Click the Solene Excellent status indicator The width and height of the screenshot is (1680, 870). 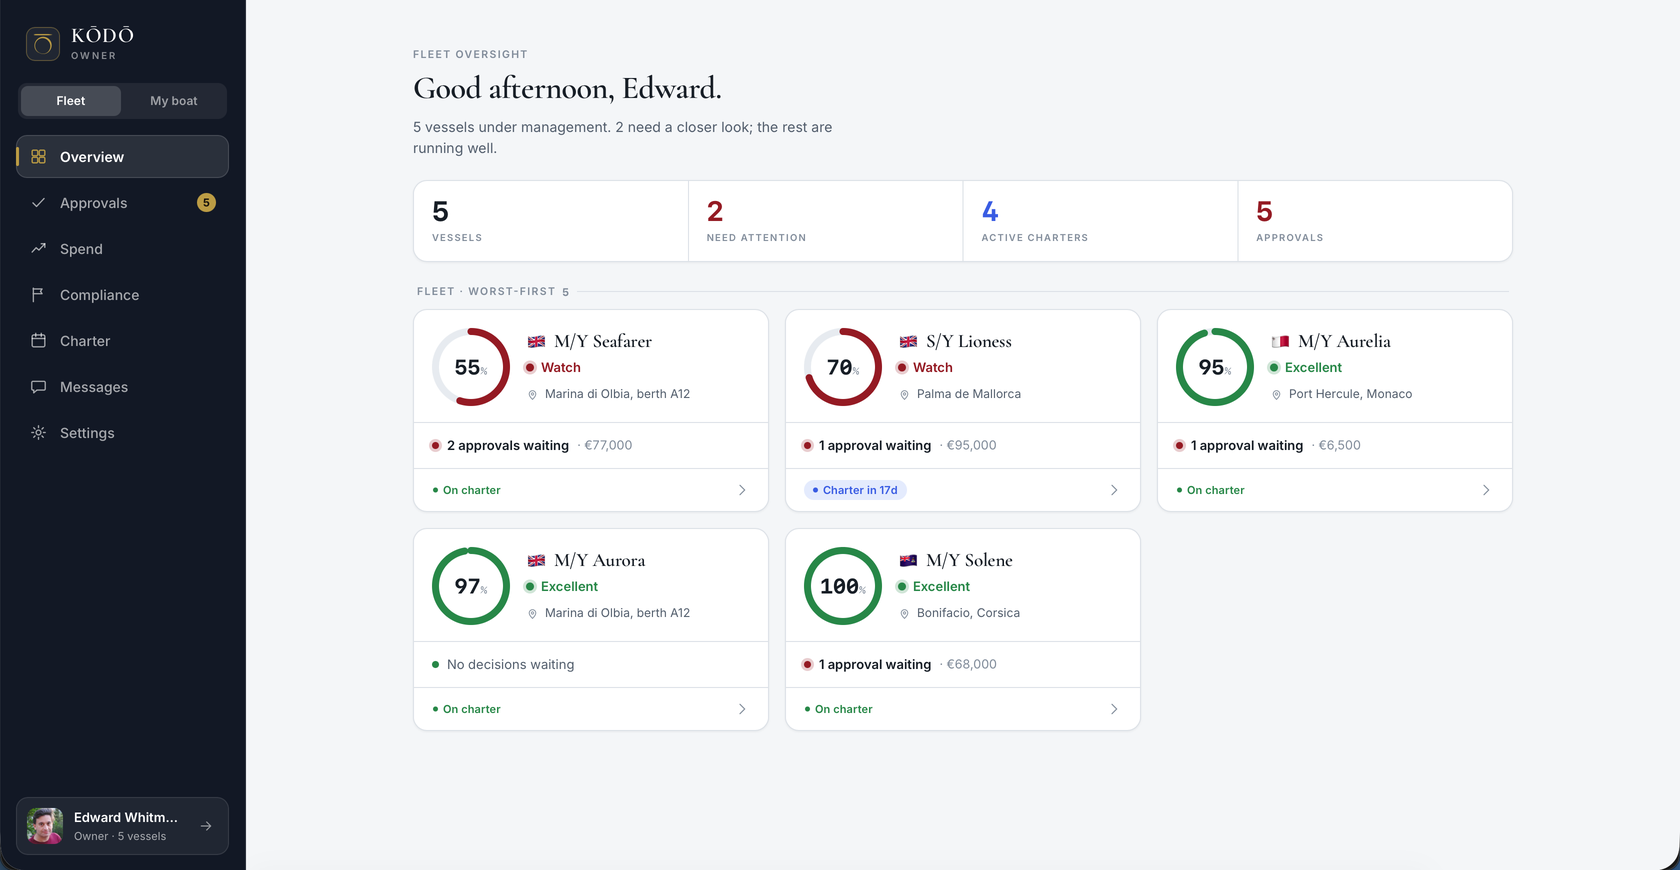coord(933,587)
